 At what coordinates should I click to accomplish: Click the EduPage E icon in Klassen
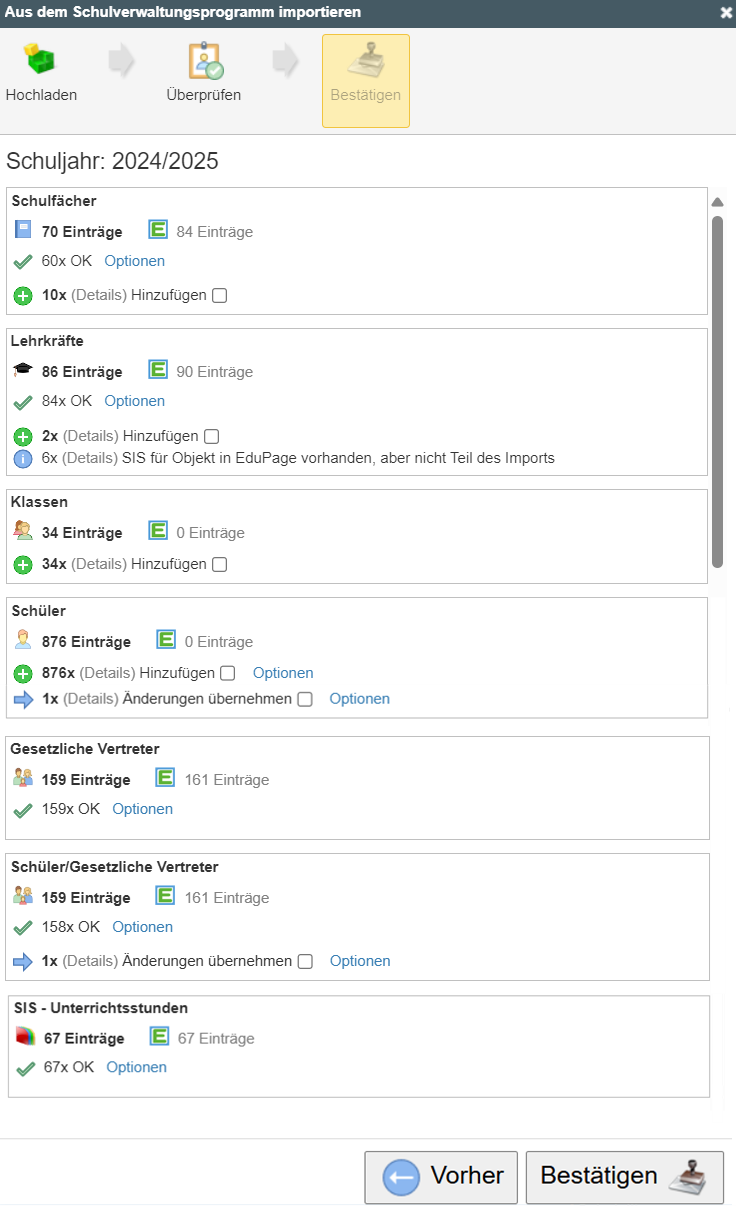(158, 532)
